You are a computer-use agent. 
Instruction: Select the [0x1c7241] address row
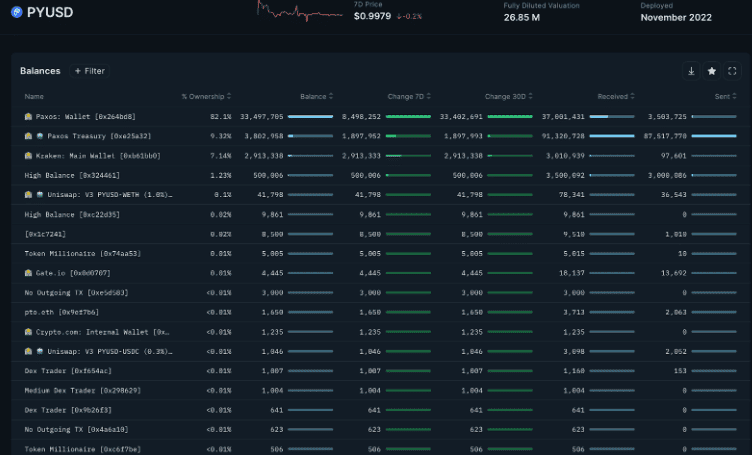(x=380, y=234)
